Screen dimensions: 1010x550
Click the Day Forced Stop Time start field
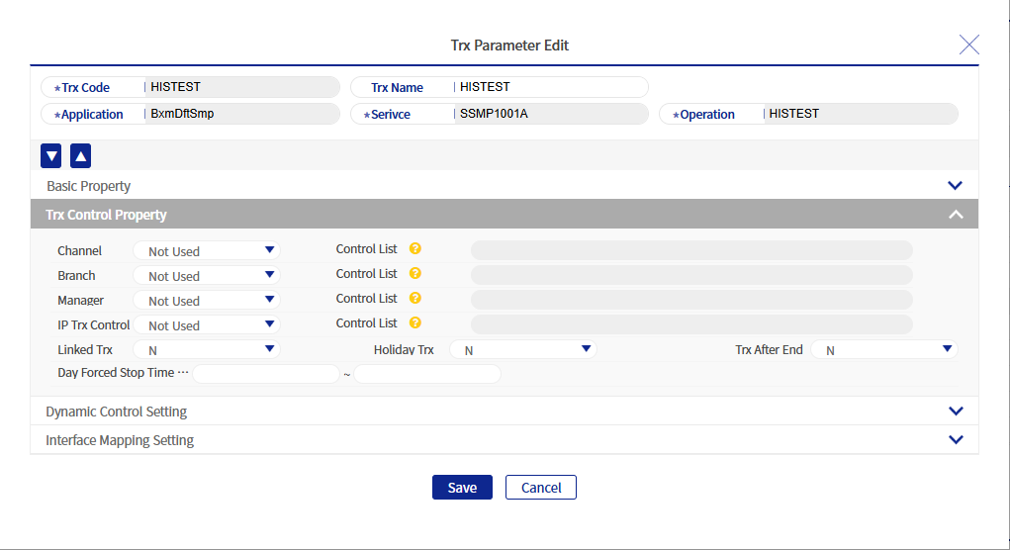[x=266, y=374]
